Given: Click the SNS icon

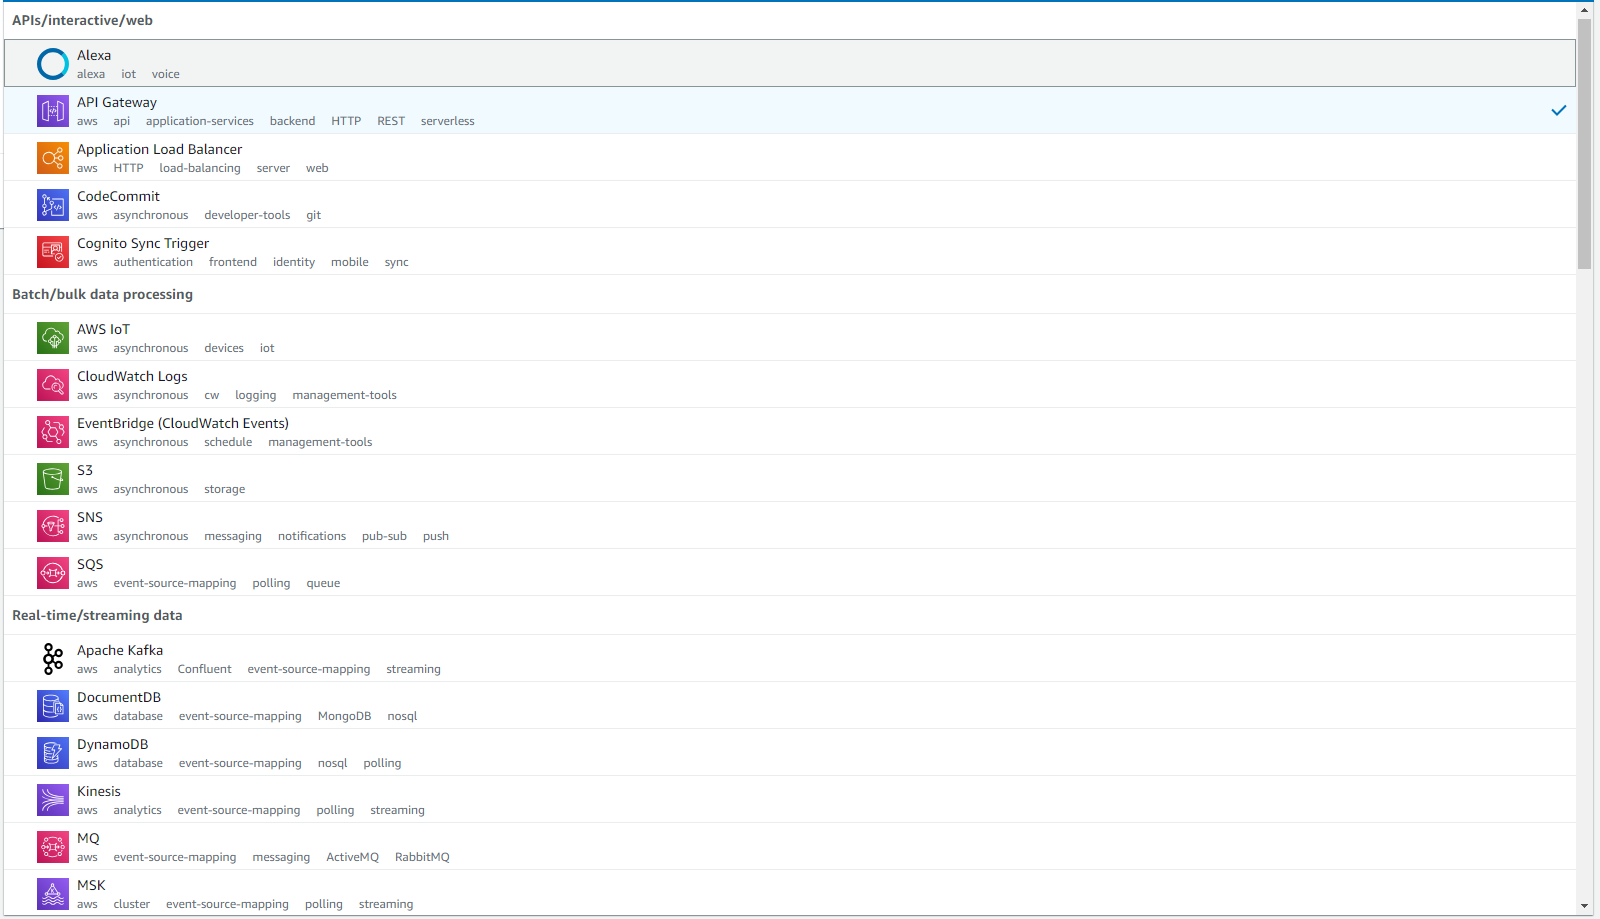Looking at the screenshot, I should [x=53, y=526].
